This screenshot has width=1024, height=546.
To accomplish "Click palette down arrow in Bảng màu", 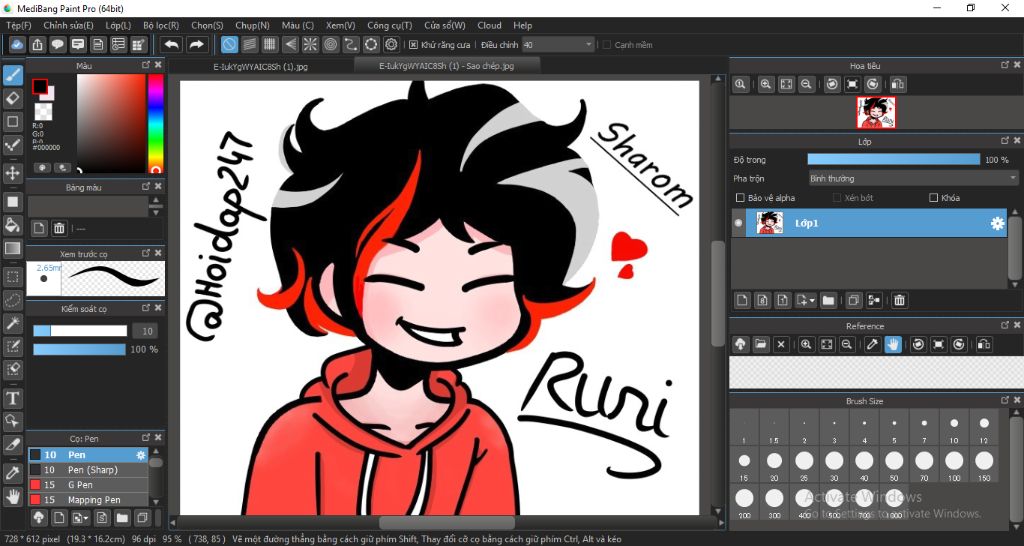I will point(156,212).
